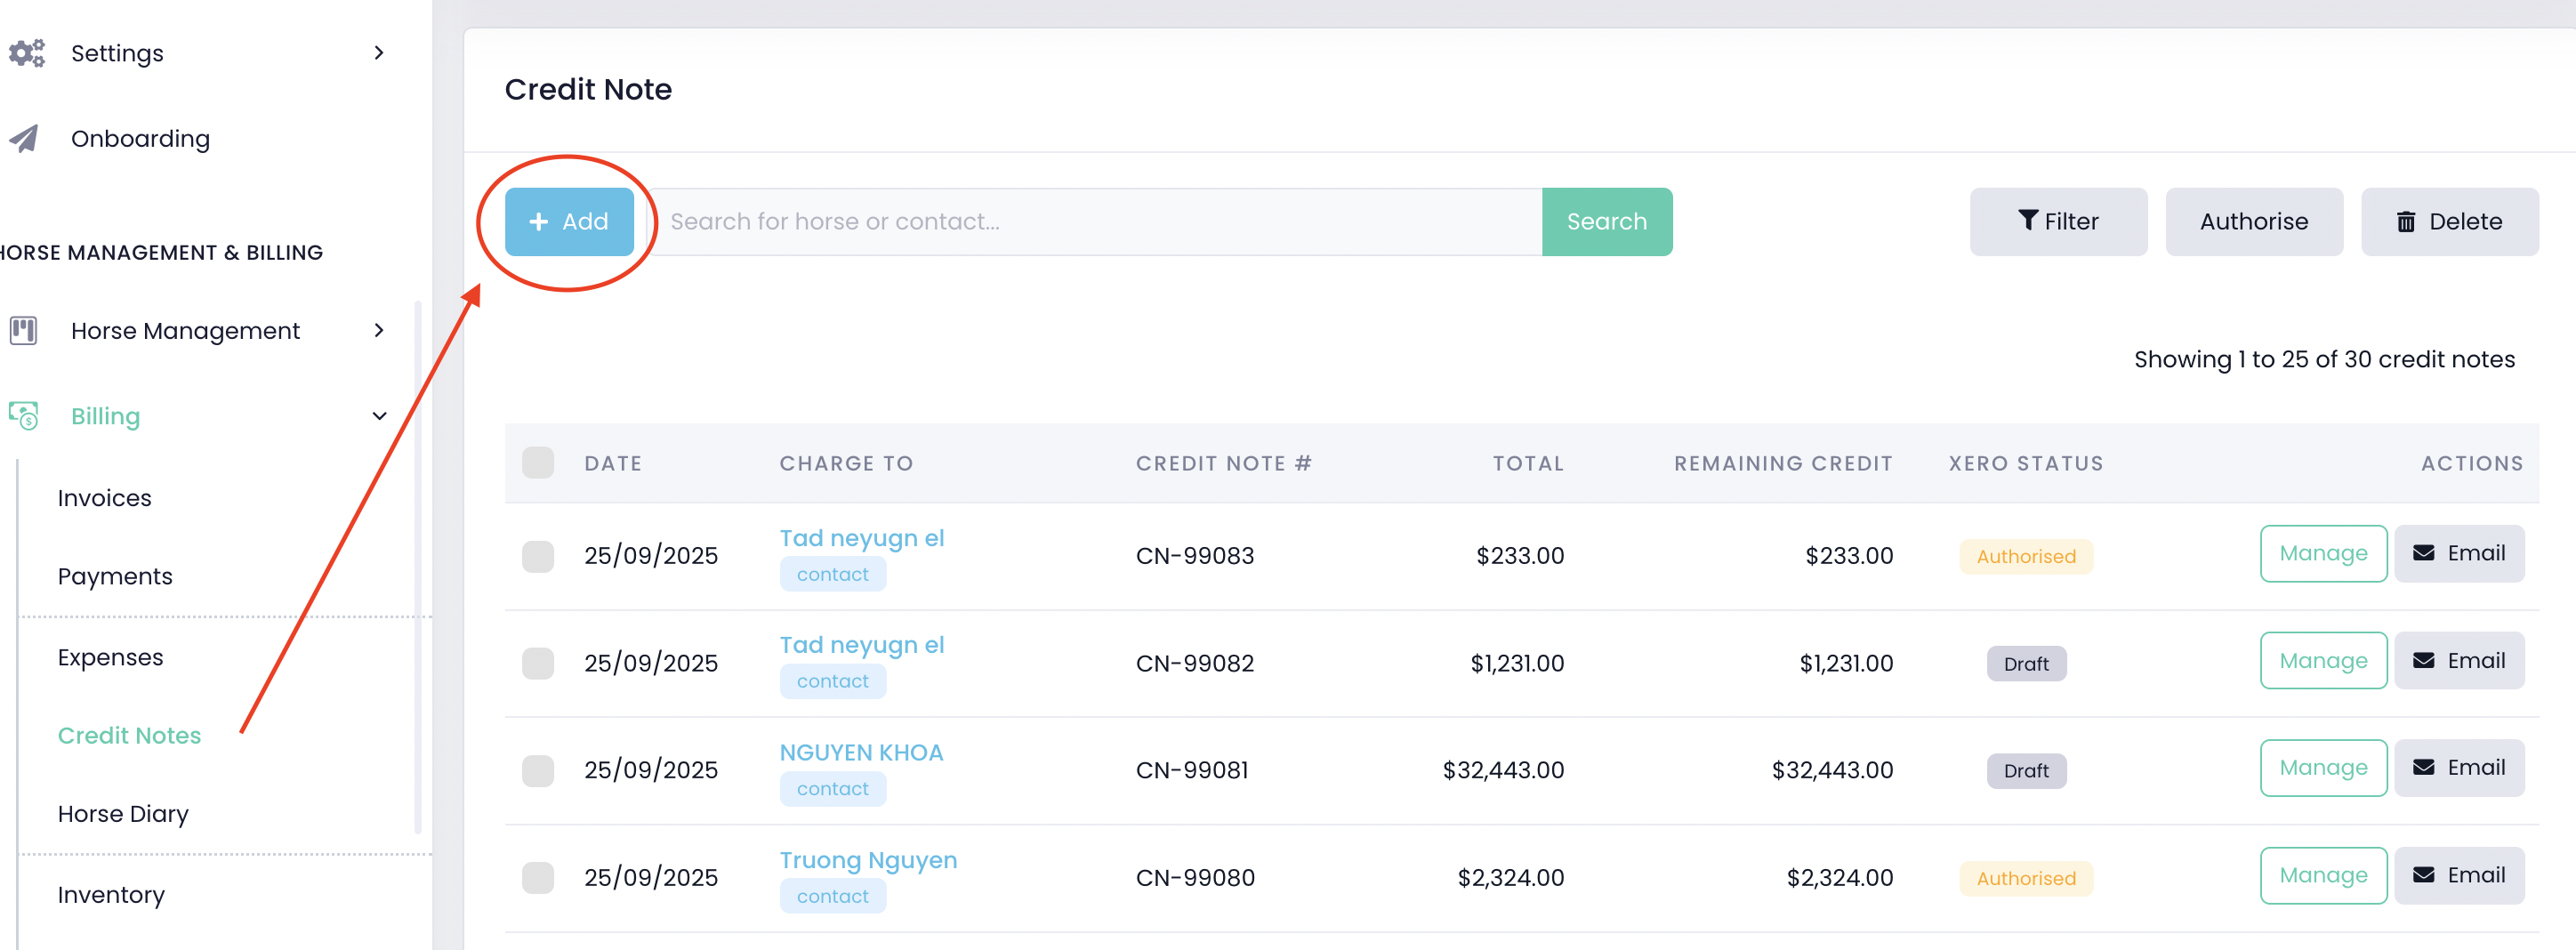2576x950 pixels.
Task: Collapse the Billing section
Action: 378,415
